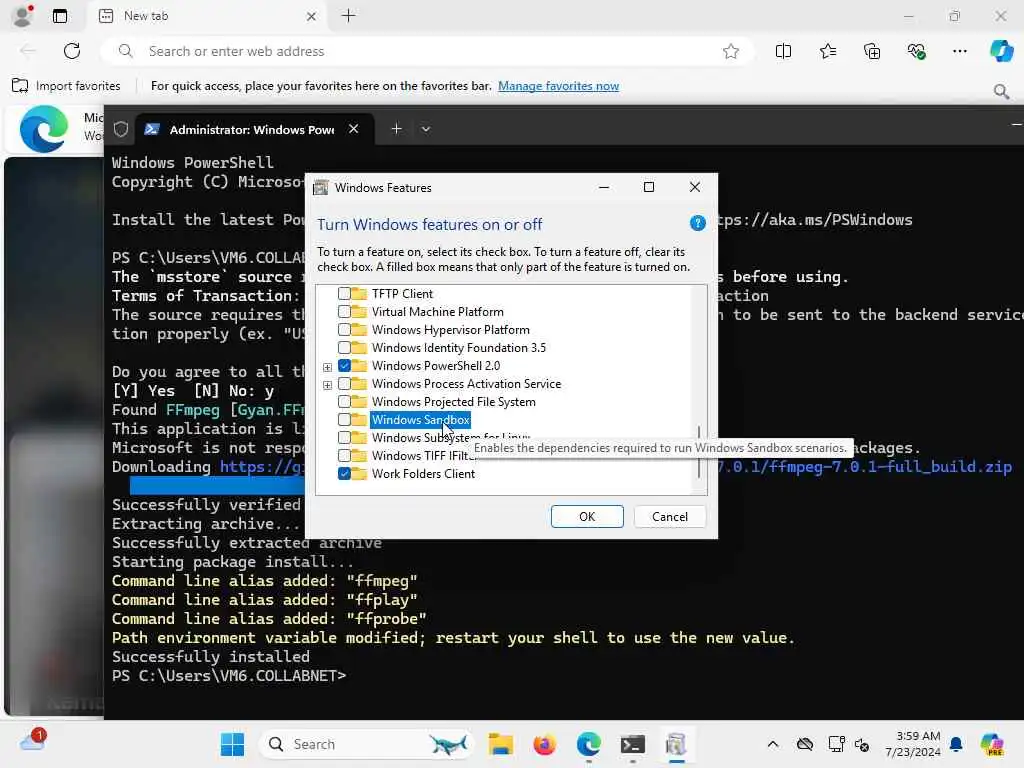Click the Import favorites button
Viewport: 1024px width, 768px height.
[x=67, y=86]
